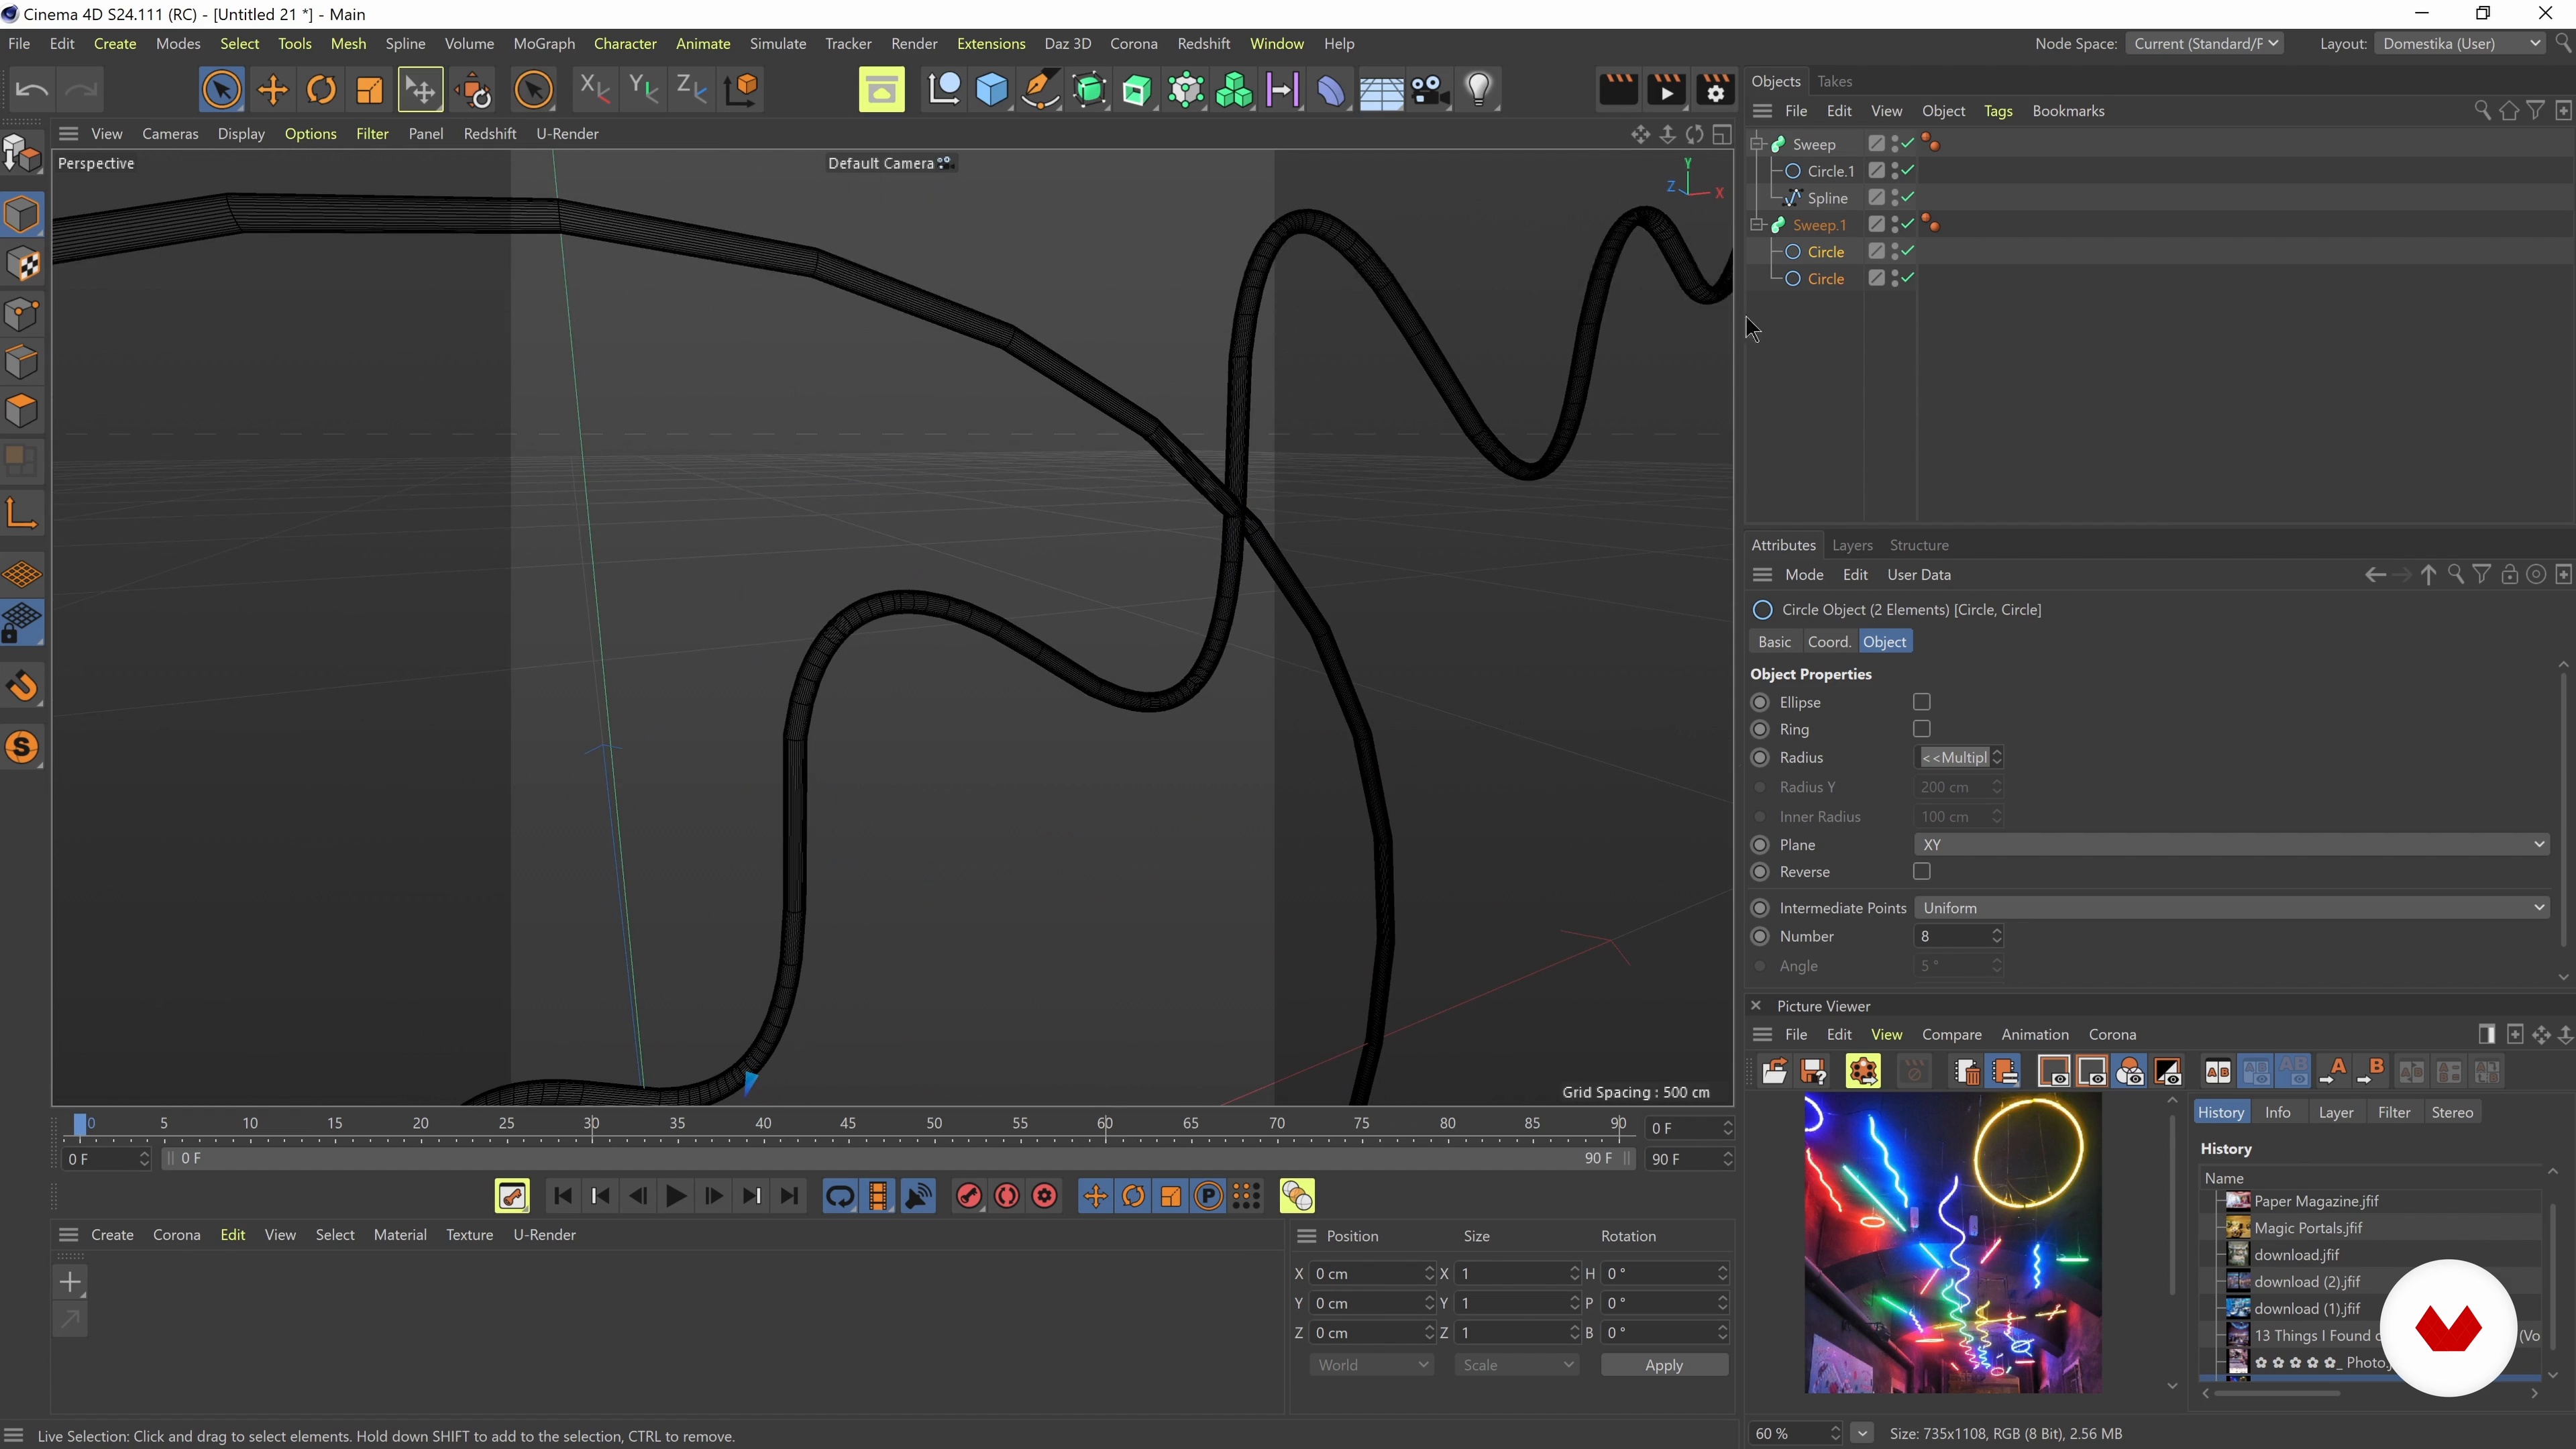The height and width of the screenshot is (1449, 2576).
Task: Click the Position X input field
Action: (1367, 1274)
